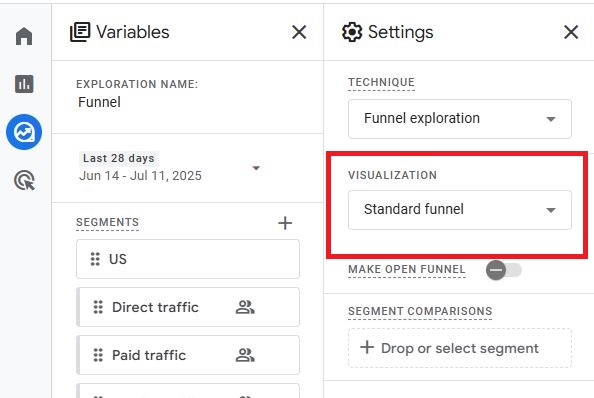594x398 pixels.
Task: Expand the Last 28 days date range
Action: pyautogui.click(x=256, y=168)
